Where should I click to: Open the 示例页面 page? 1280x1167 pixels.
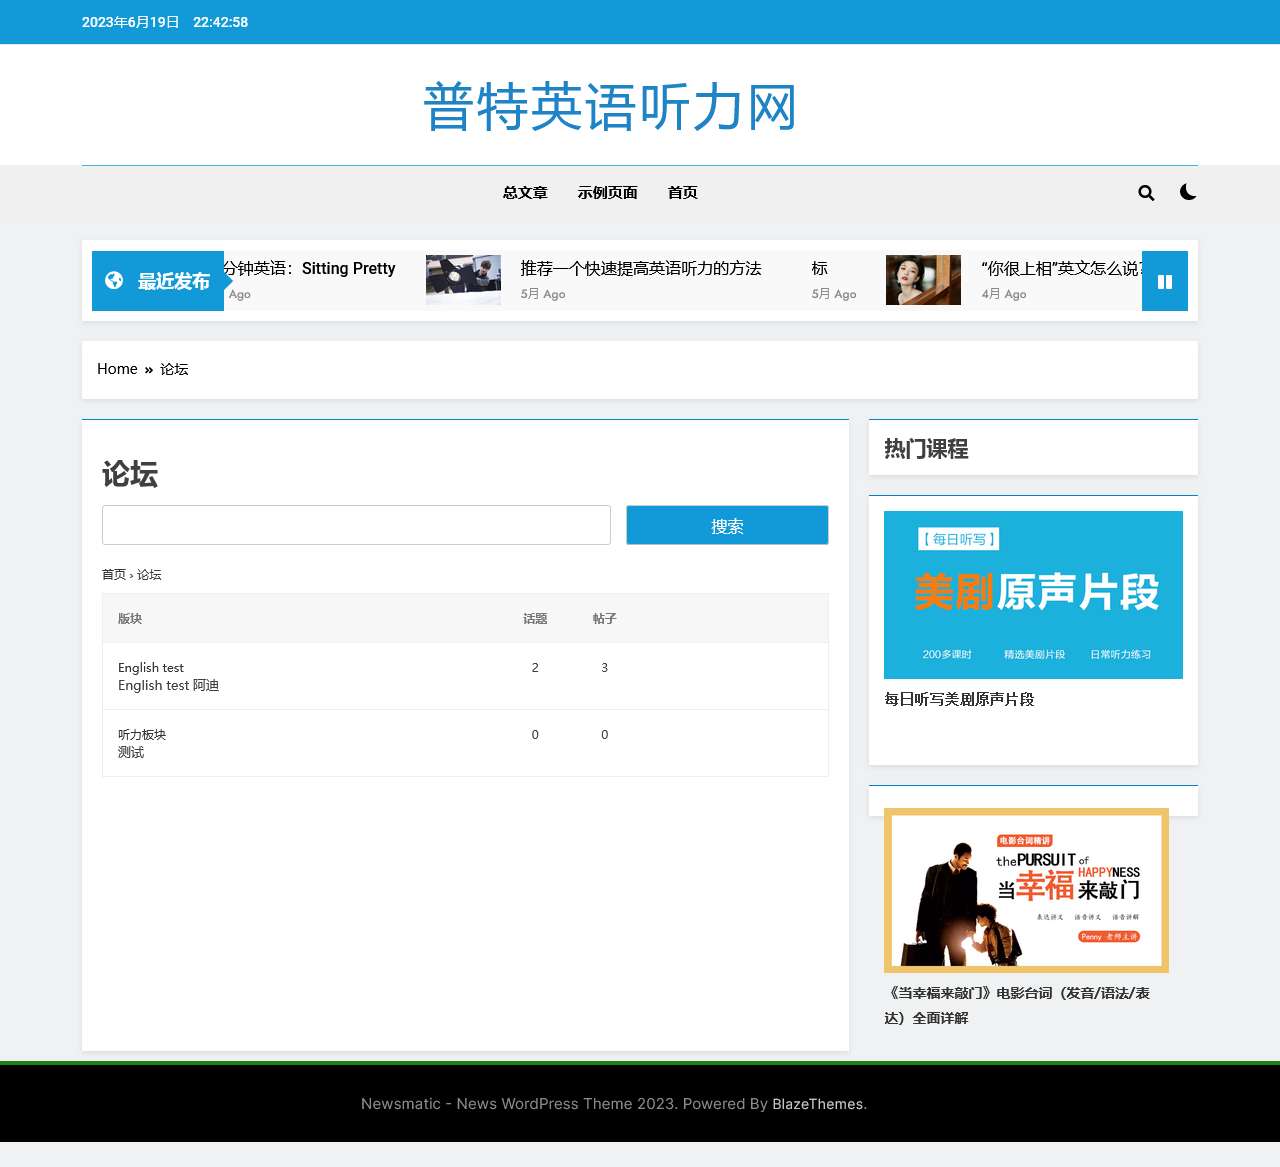click(x=608, y=192)
